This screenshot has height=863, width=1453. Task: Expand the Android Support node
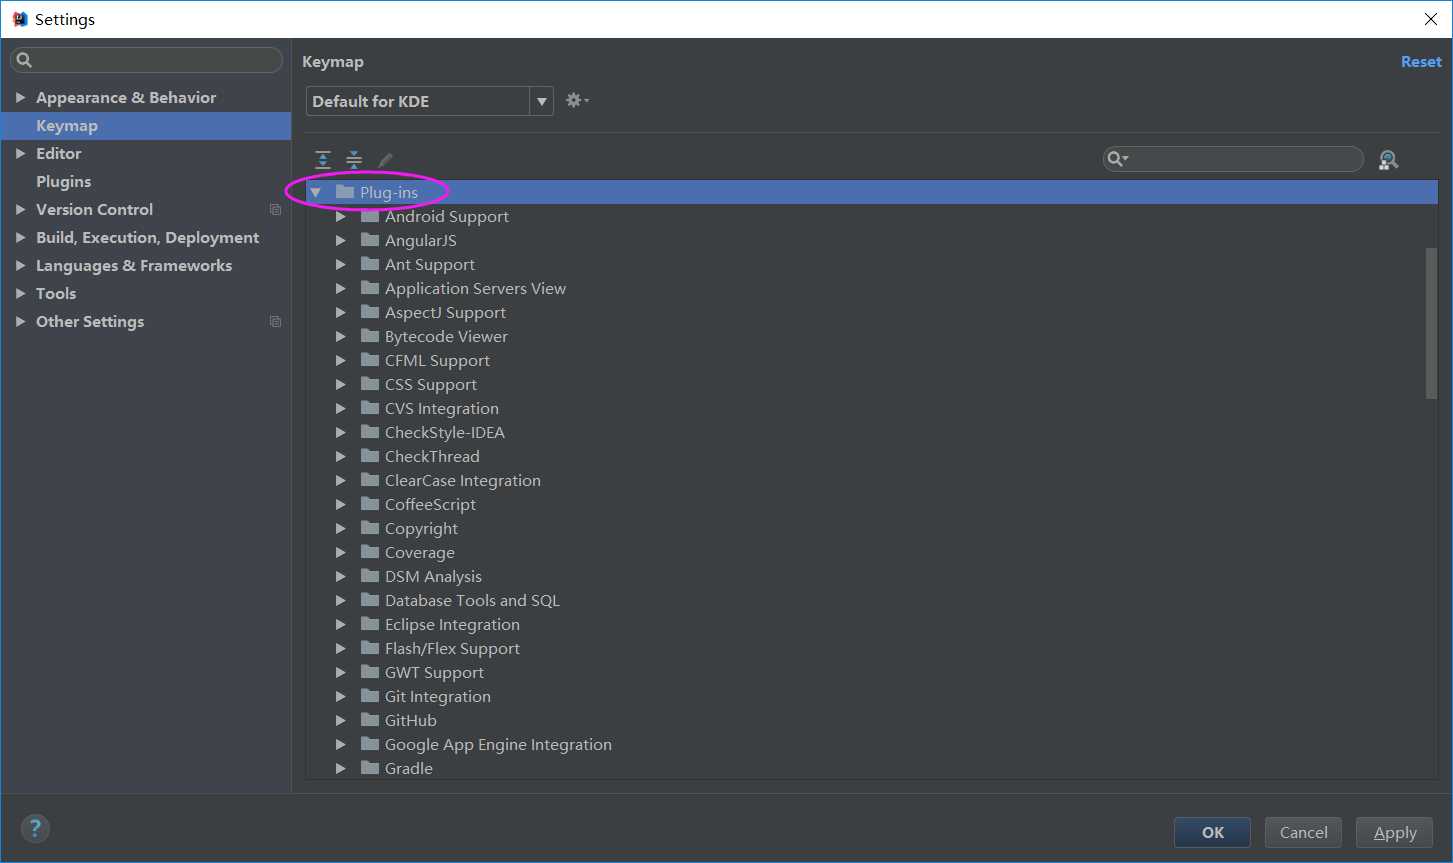click(x=341, y=216)
